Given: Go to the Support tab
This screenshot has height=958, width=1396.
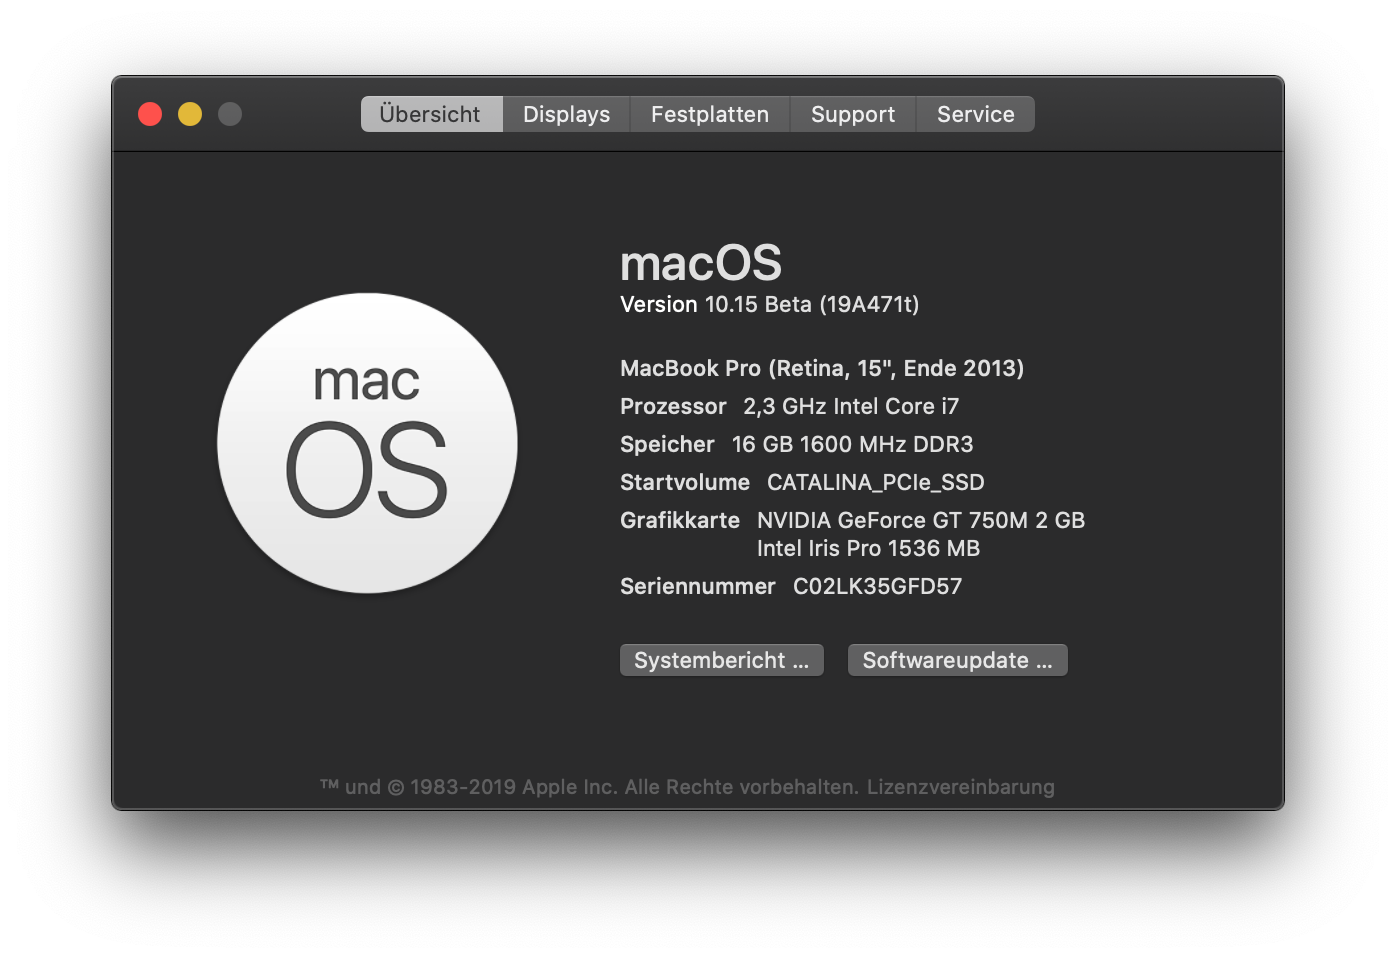Looking at the screenshot, I should 853,114.
